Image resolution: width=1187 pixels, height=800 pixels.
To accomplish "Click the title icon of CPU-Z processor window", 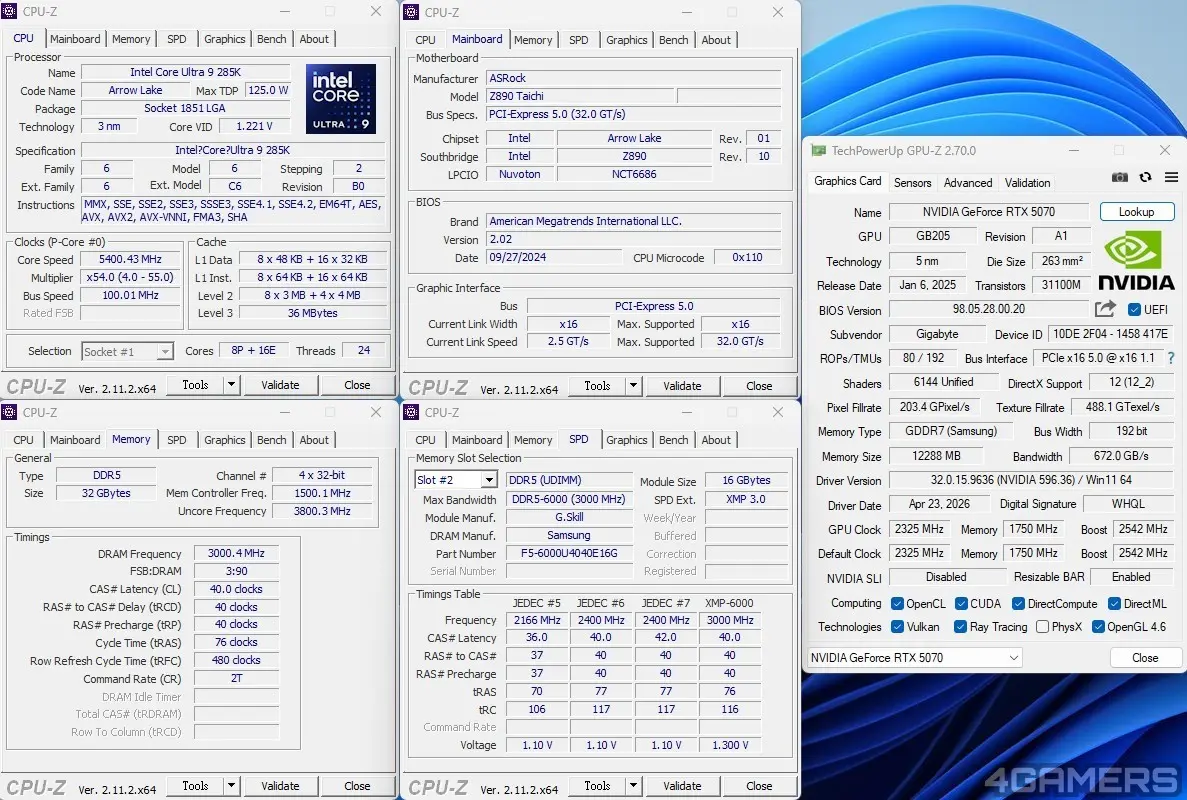I will point(9,11).
